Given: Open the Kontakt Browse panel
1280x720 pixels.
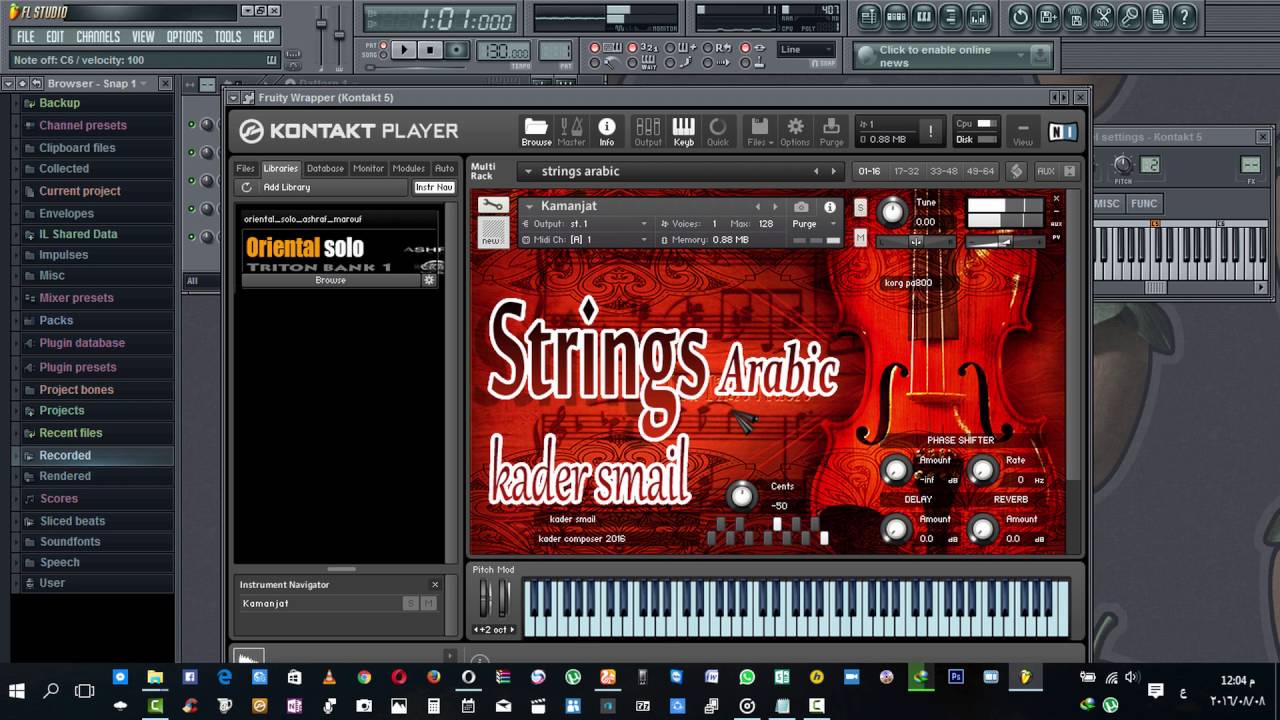Looking at the screenshot, I should coord(536,131).
